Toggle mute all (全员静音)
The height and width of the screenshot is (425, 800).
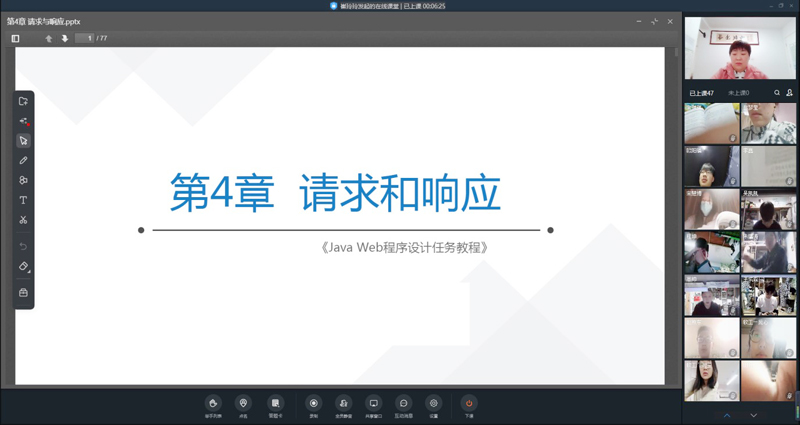343,405
